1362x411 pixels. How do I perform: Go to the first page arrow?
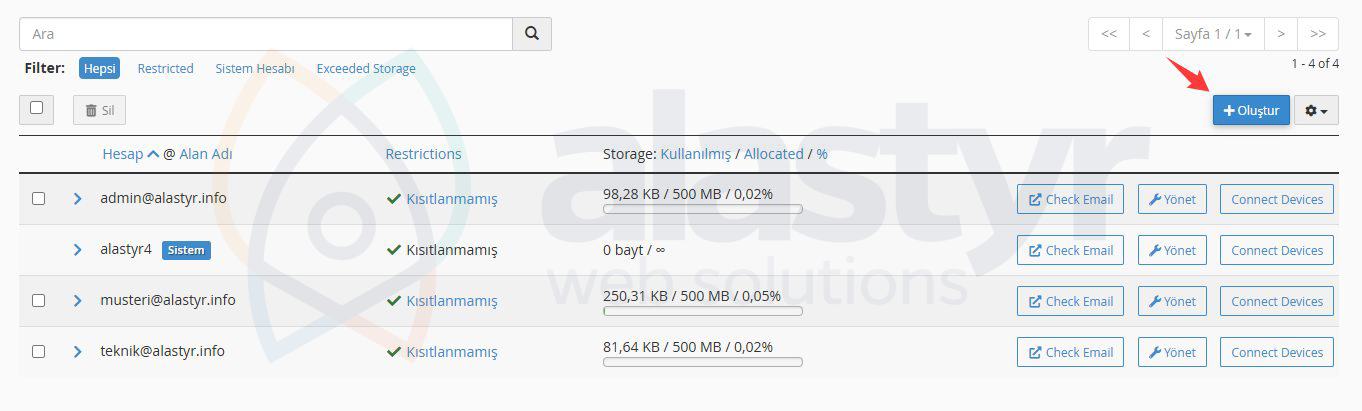coord(1108,34)
